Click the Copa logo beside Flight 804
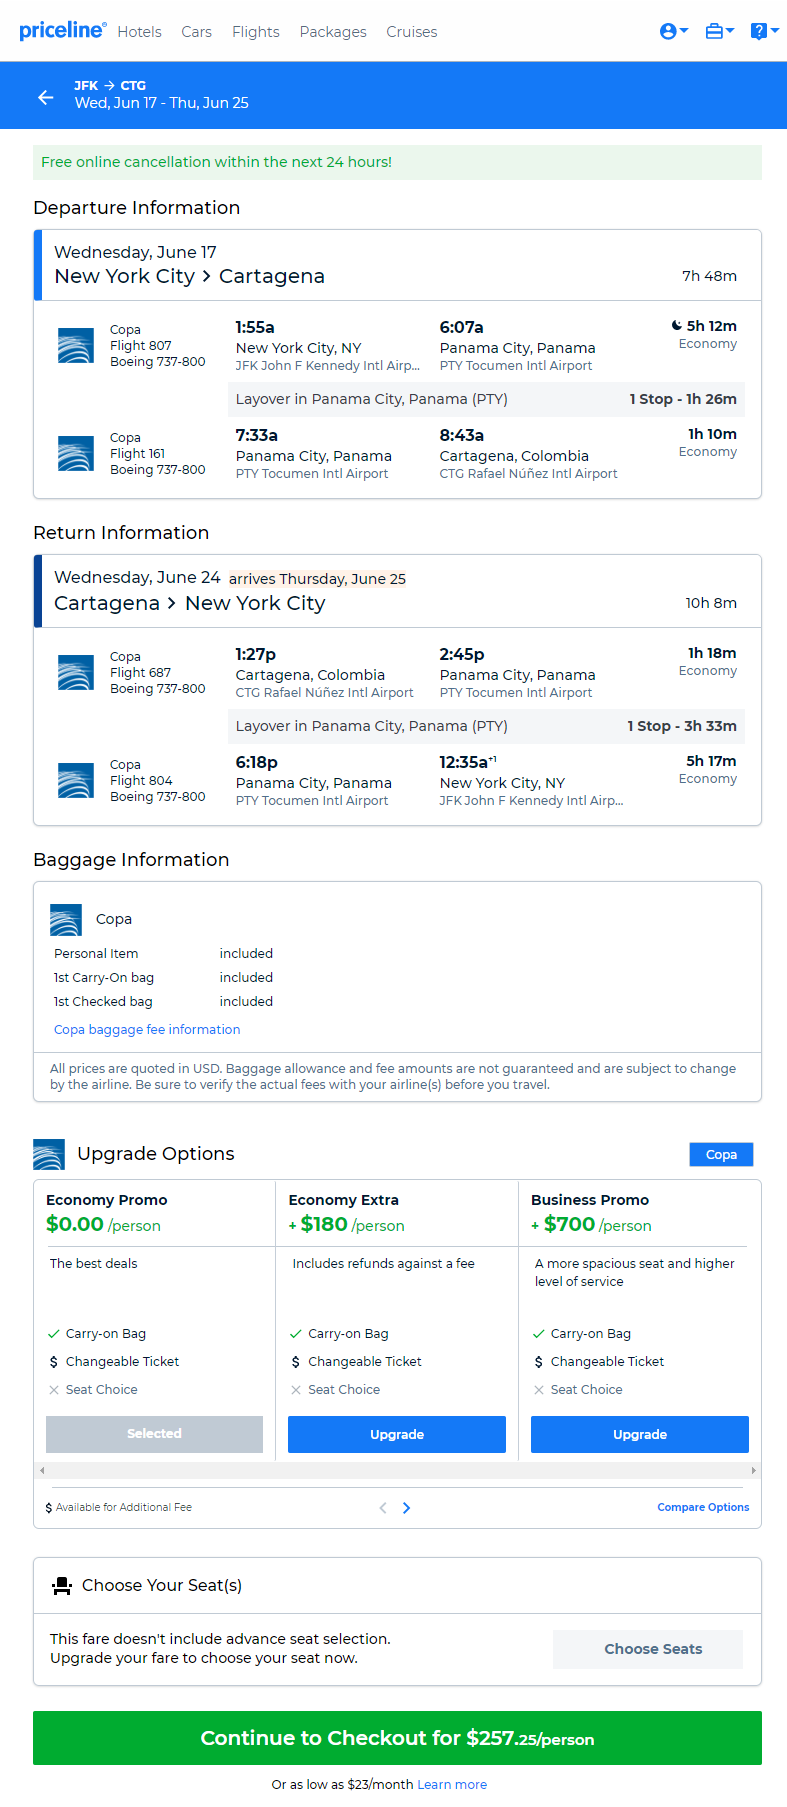The height and width of the screenshot is (1807, 787). 76,781
